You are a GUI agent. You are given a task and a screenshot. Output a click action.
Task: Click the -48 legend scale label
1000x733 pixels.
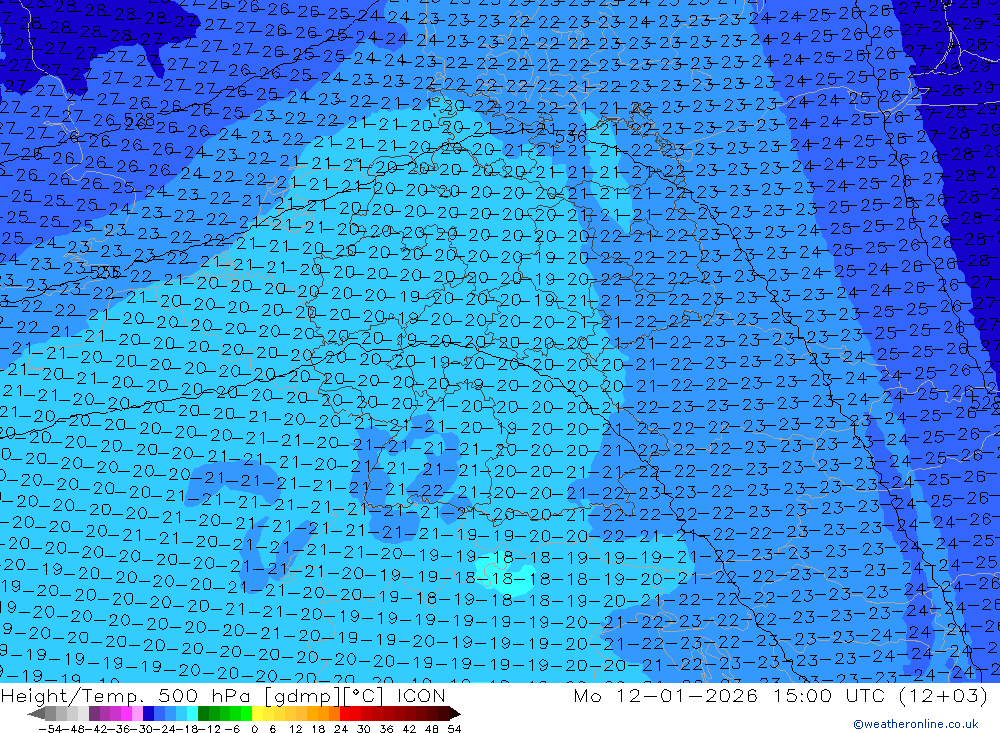click(74, 729)
